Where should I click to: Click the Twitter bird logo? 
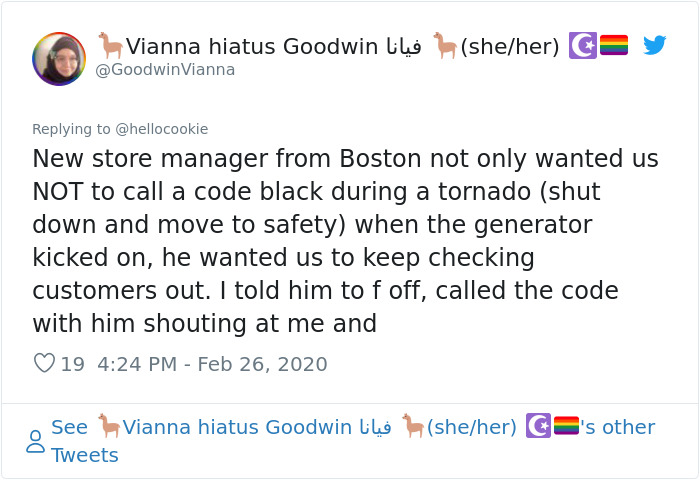click(x=654, y=45)
